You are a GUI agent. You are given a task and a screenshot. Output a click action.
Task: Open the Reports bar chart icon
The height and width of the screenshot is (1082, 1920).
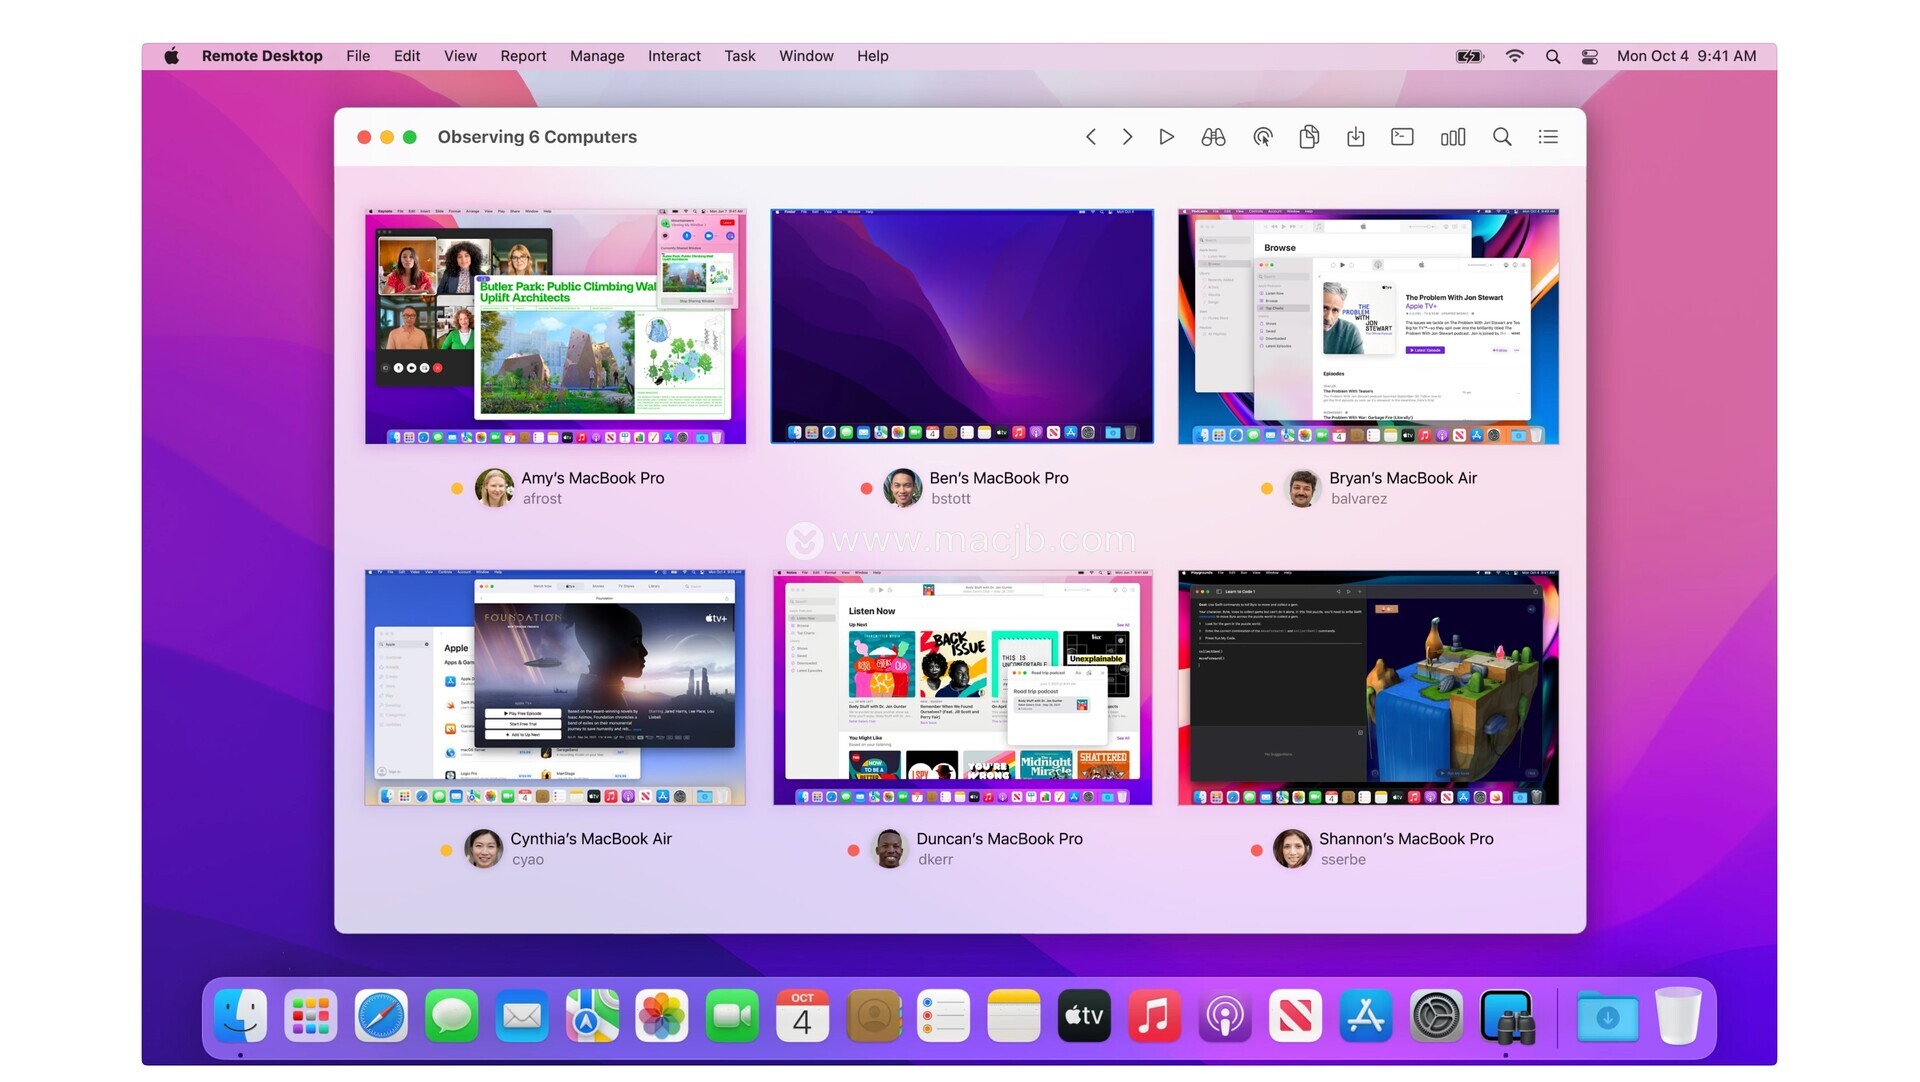[x=1452, y=137]
